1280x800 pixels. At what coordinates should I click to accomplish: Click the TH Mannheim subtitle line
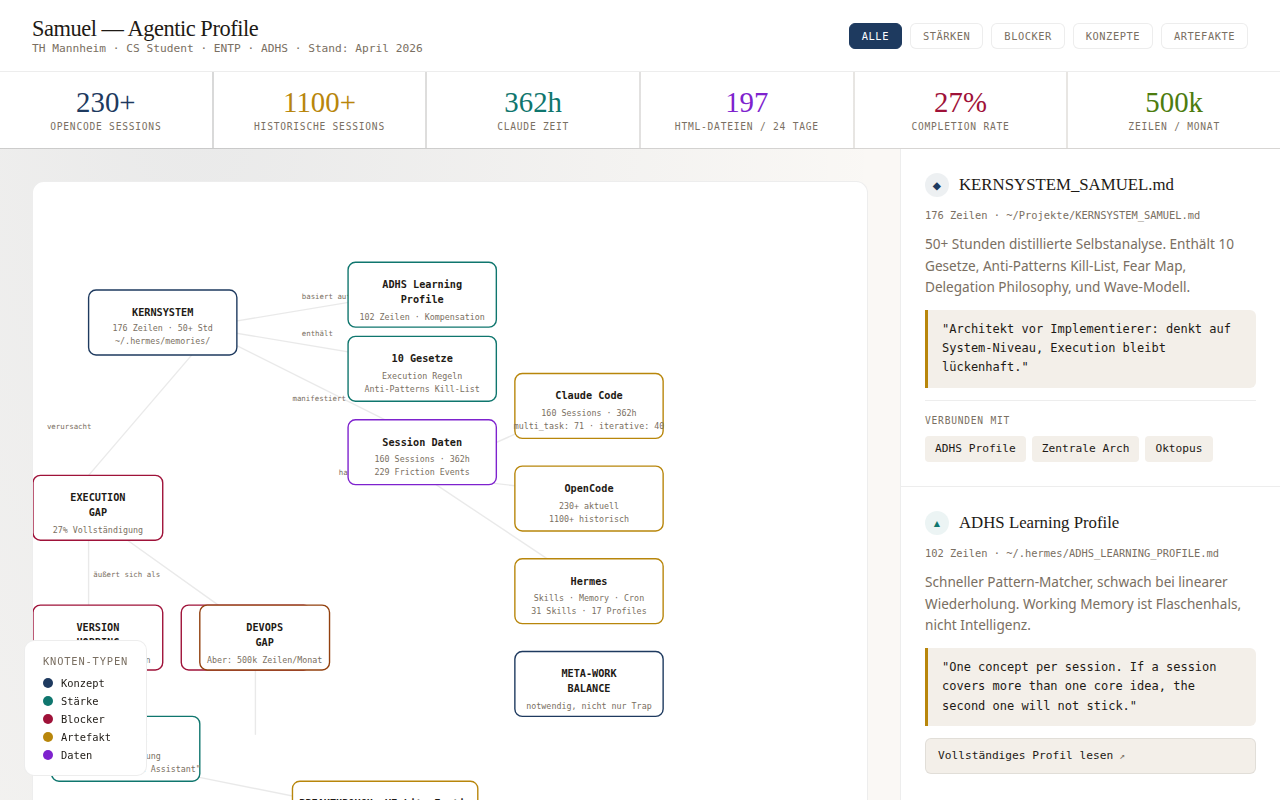click(x=227, y=48)
